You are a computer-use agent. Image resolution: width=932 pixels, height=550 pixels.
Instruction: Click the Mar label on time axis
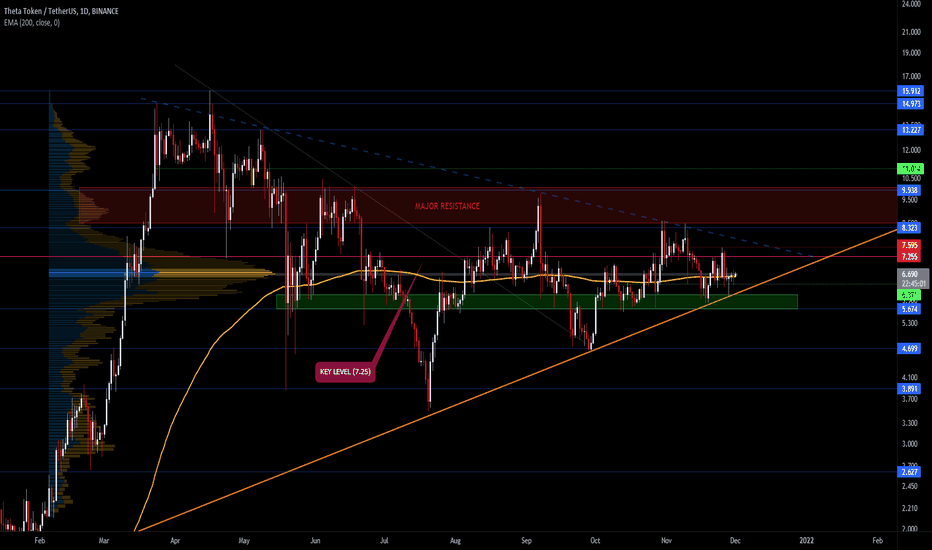point(104,541)
